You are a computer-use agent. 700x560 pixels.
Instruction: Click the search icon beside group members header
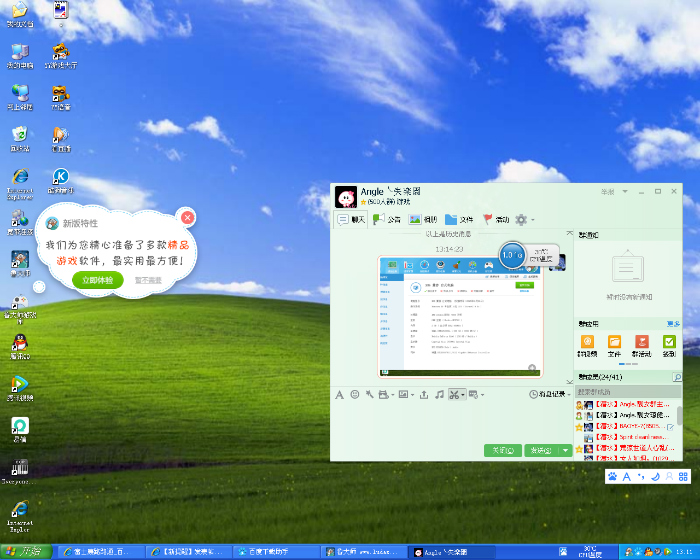pyautogui.click(x=677, y=377)
